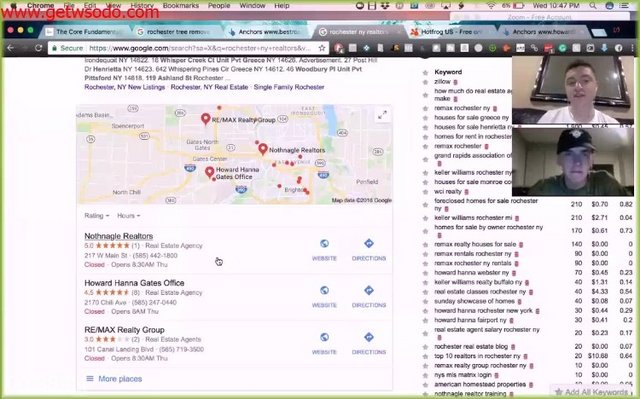Click the 'Add All Keywords' button
The height and width of the screenshot is (399, 640).
(592, 392)
